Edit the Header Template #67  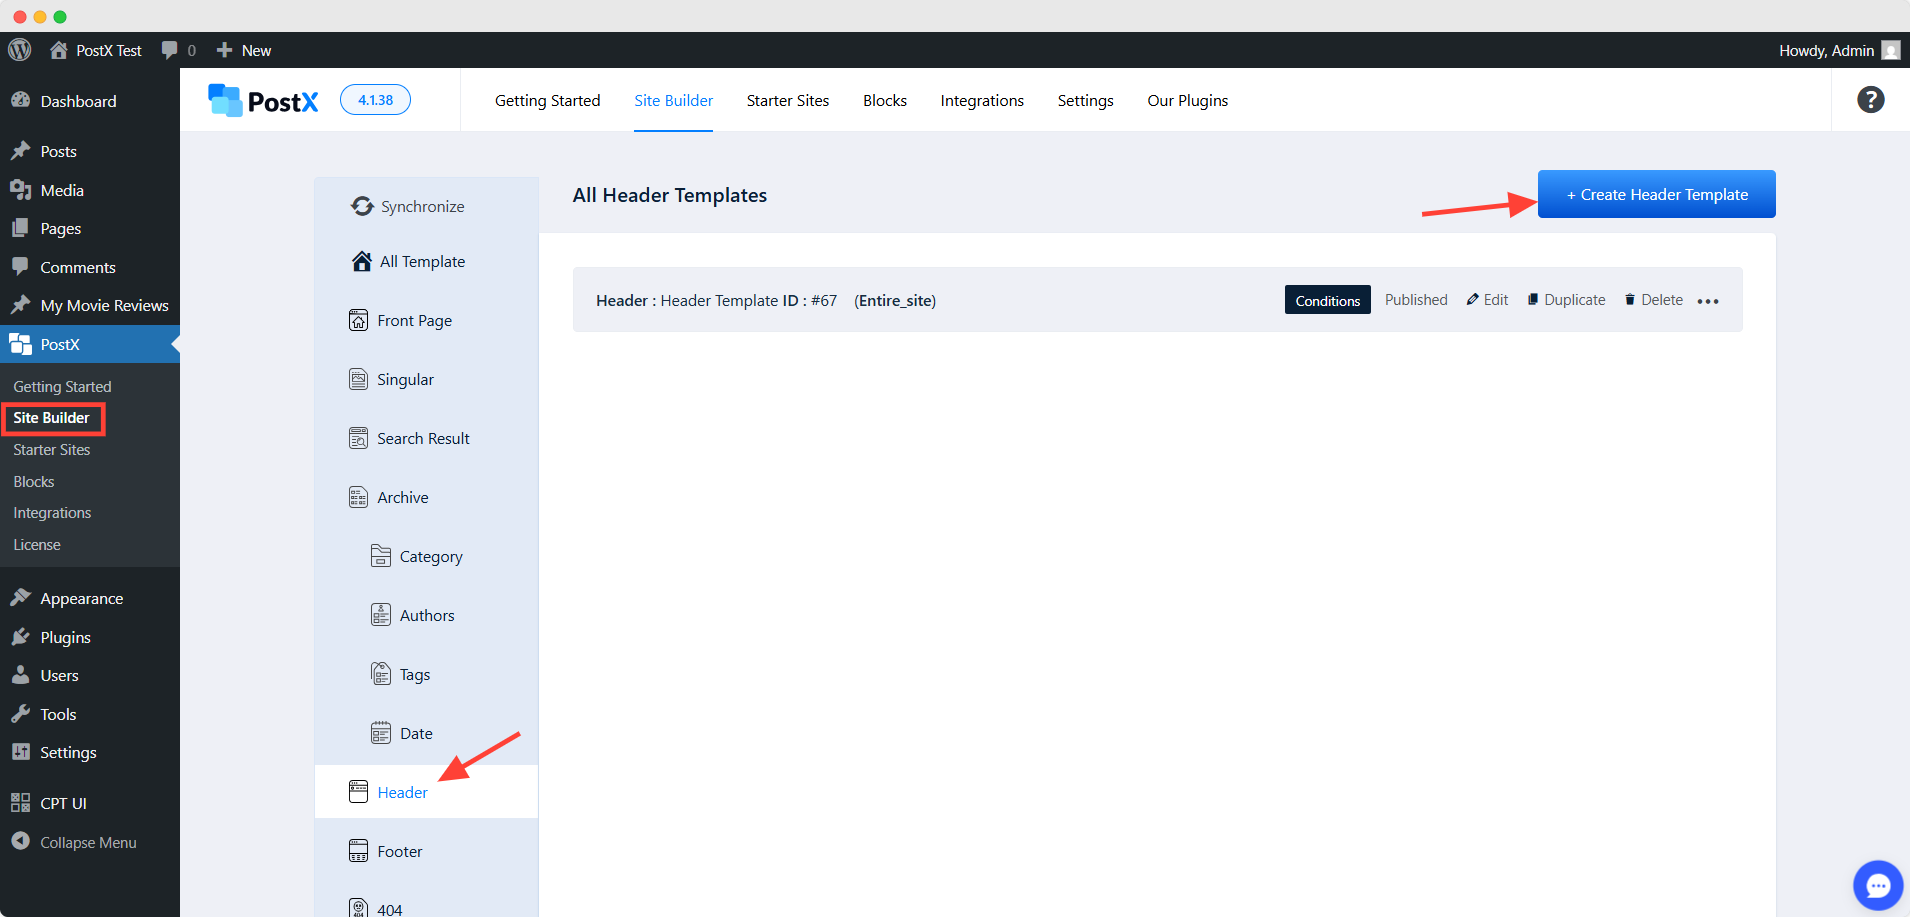[x=1487, y=300]
